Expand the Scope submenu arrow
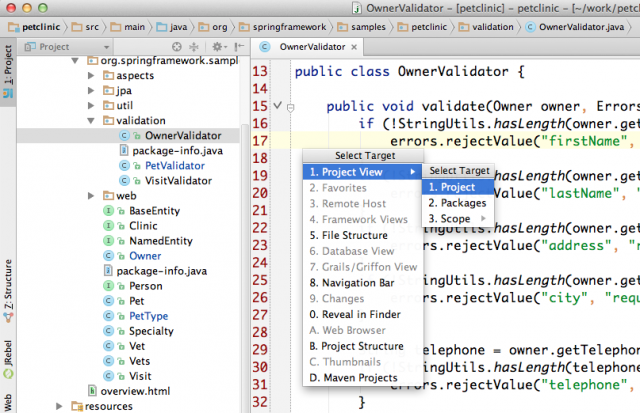 point(484,219)
